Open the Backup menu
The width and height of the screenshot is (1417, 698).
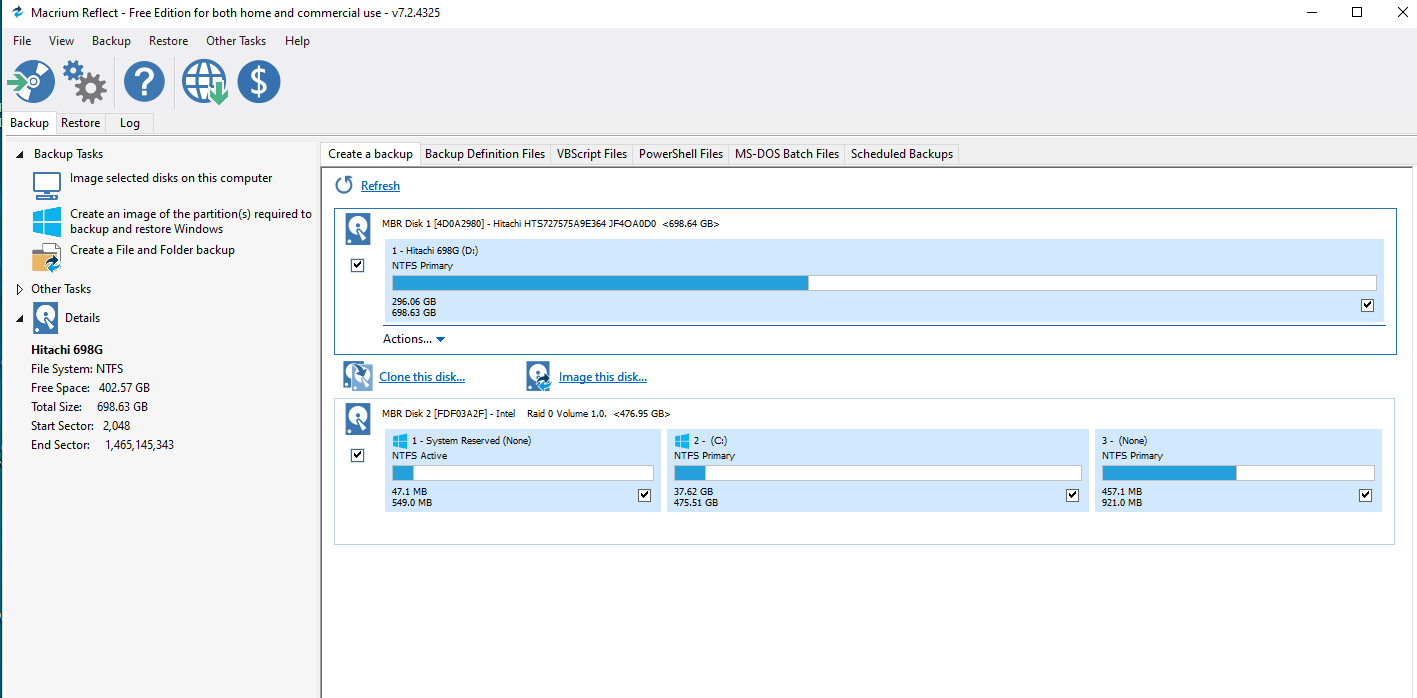(111, 41)
